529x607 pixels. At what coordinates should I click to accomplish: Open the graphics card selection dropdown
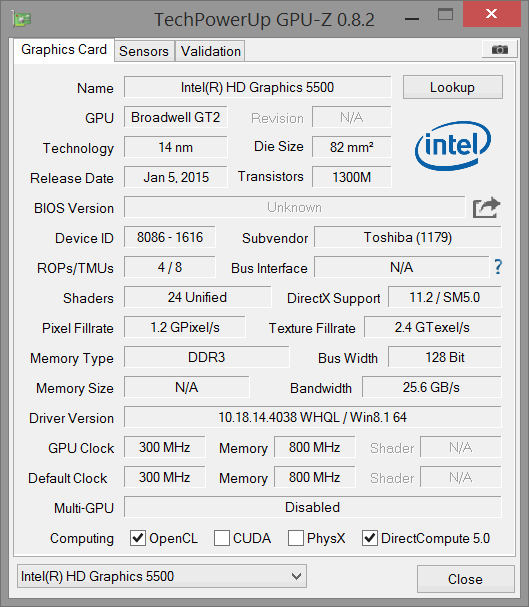tap(162, 576)
